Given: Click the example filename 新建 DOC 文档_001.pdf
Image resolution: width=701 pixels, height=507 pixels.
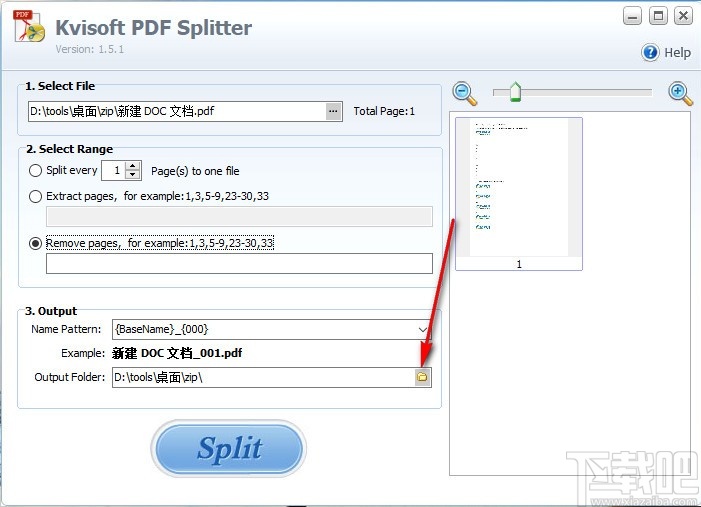Looking at the screenshot, I should [x=177, y=353].
